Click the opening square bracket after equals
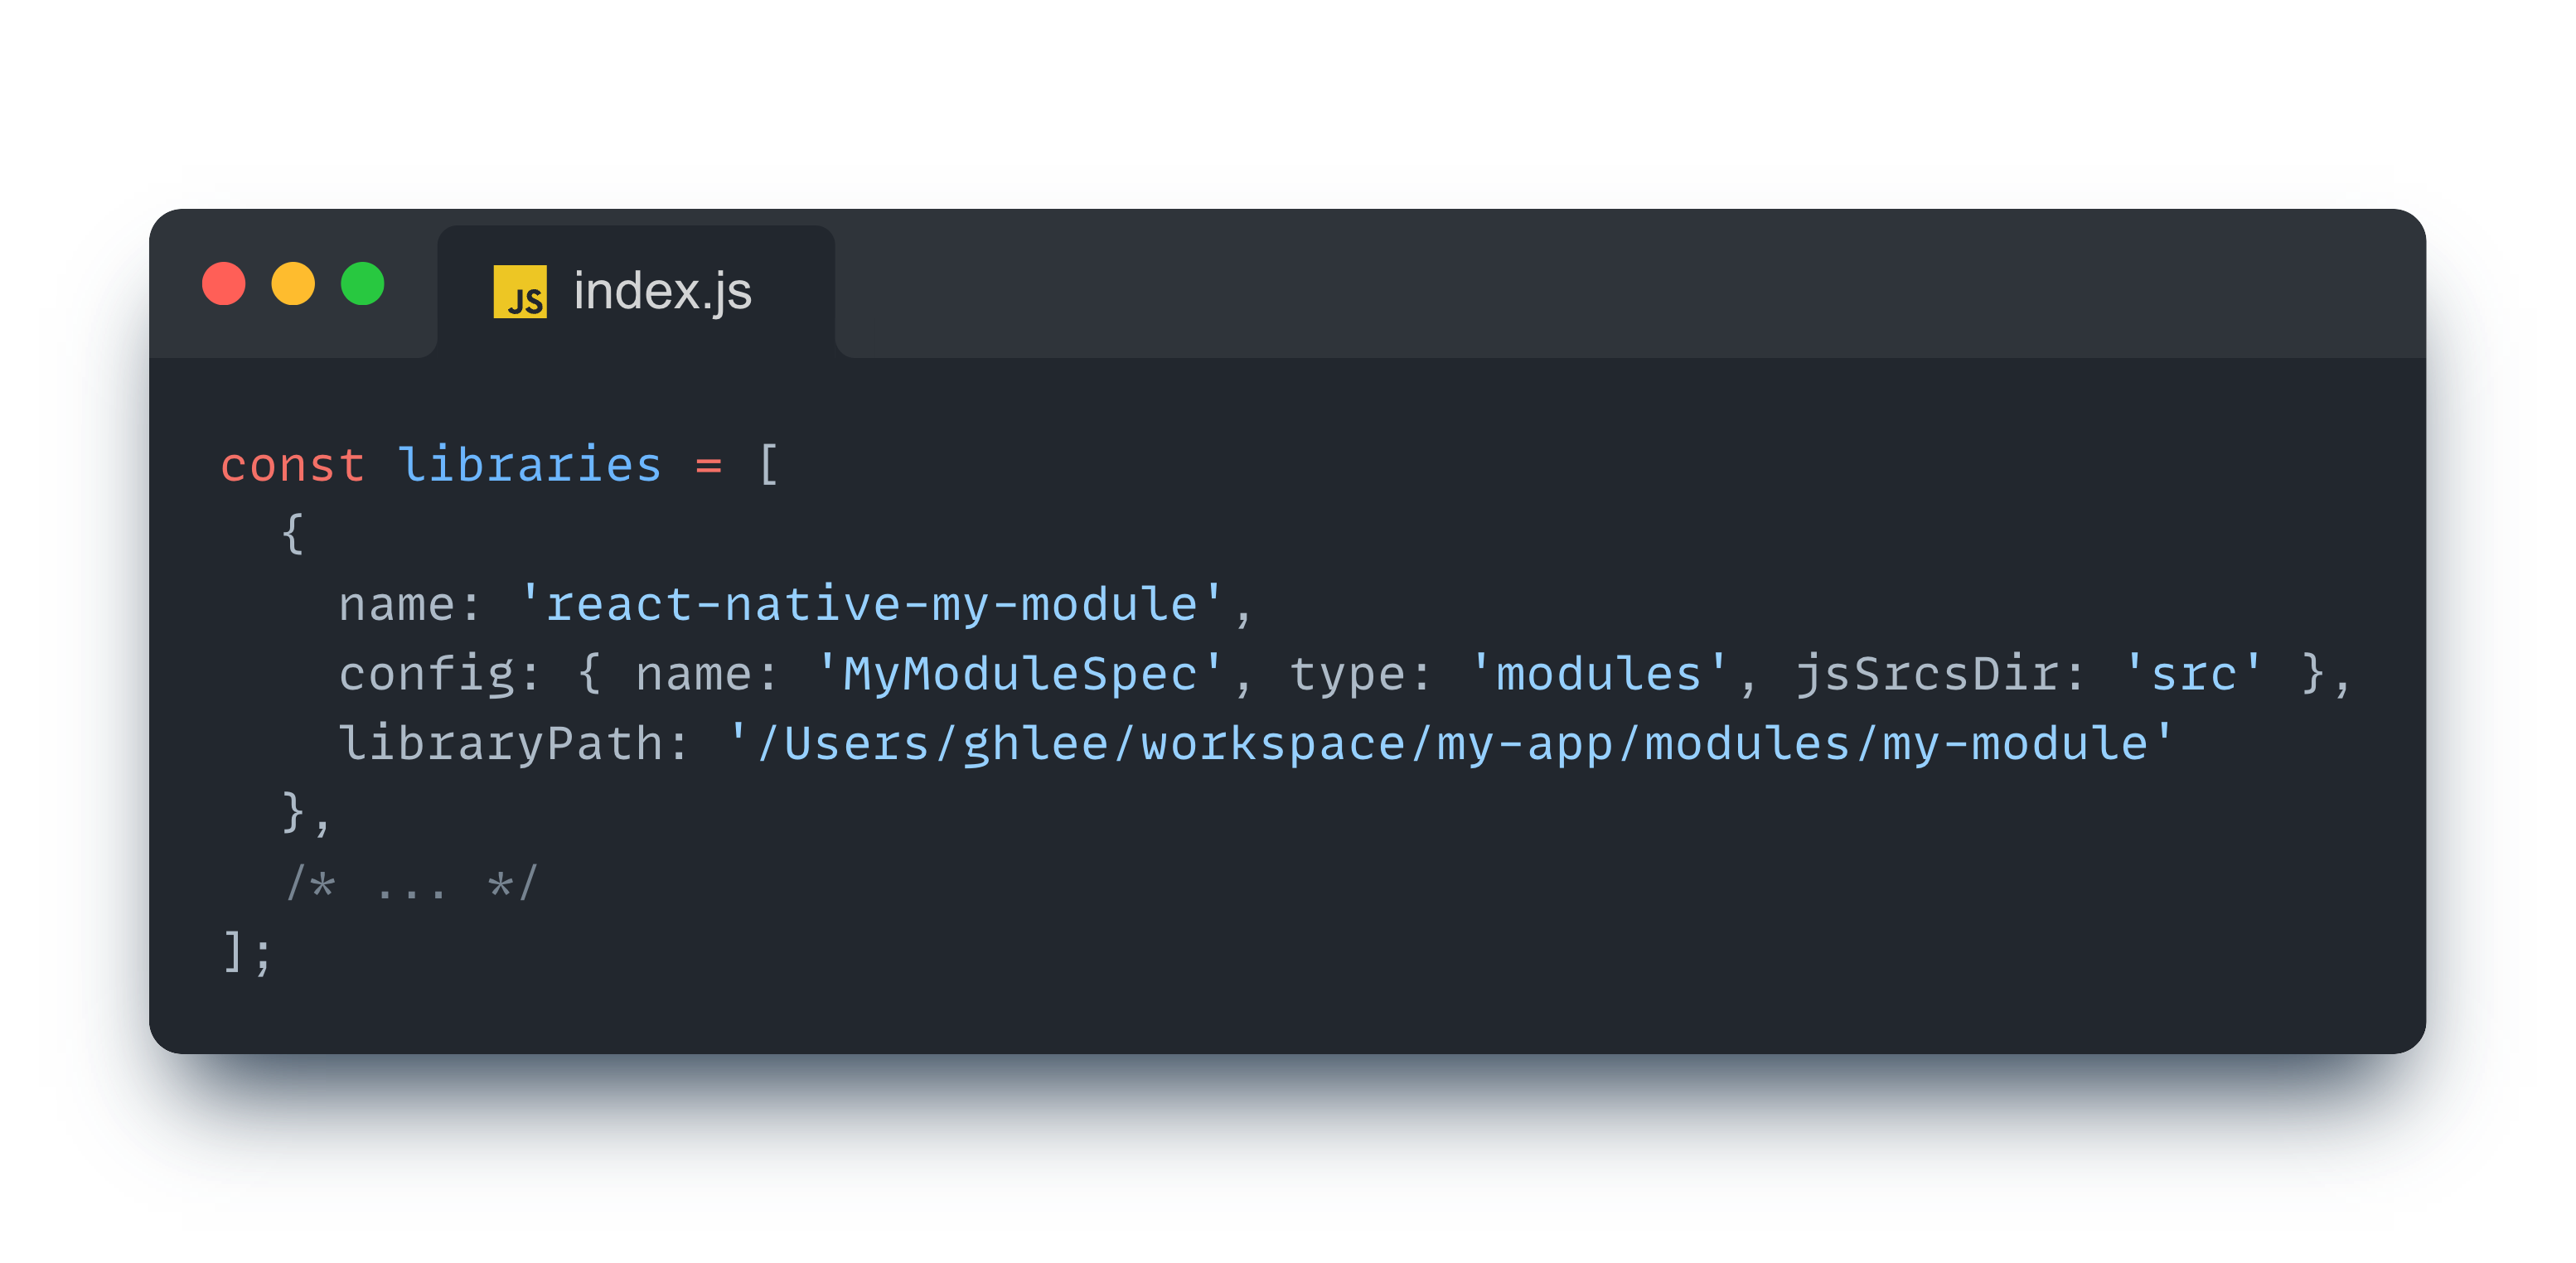This screenshot has height=1263, width=2576. click(768, 466)
